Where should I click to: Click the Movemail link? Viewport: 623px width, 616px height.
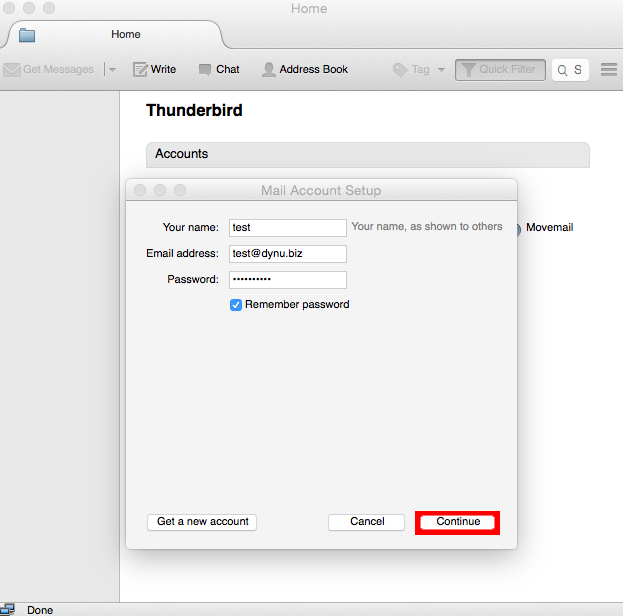(549, 227)
